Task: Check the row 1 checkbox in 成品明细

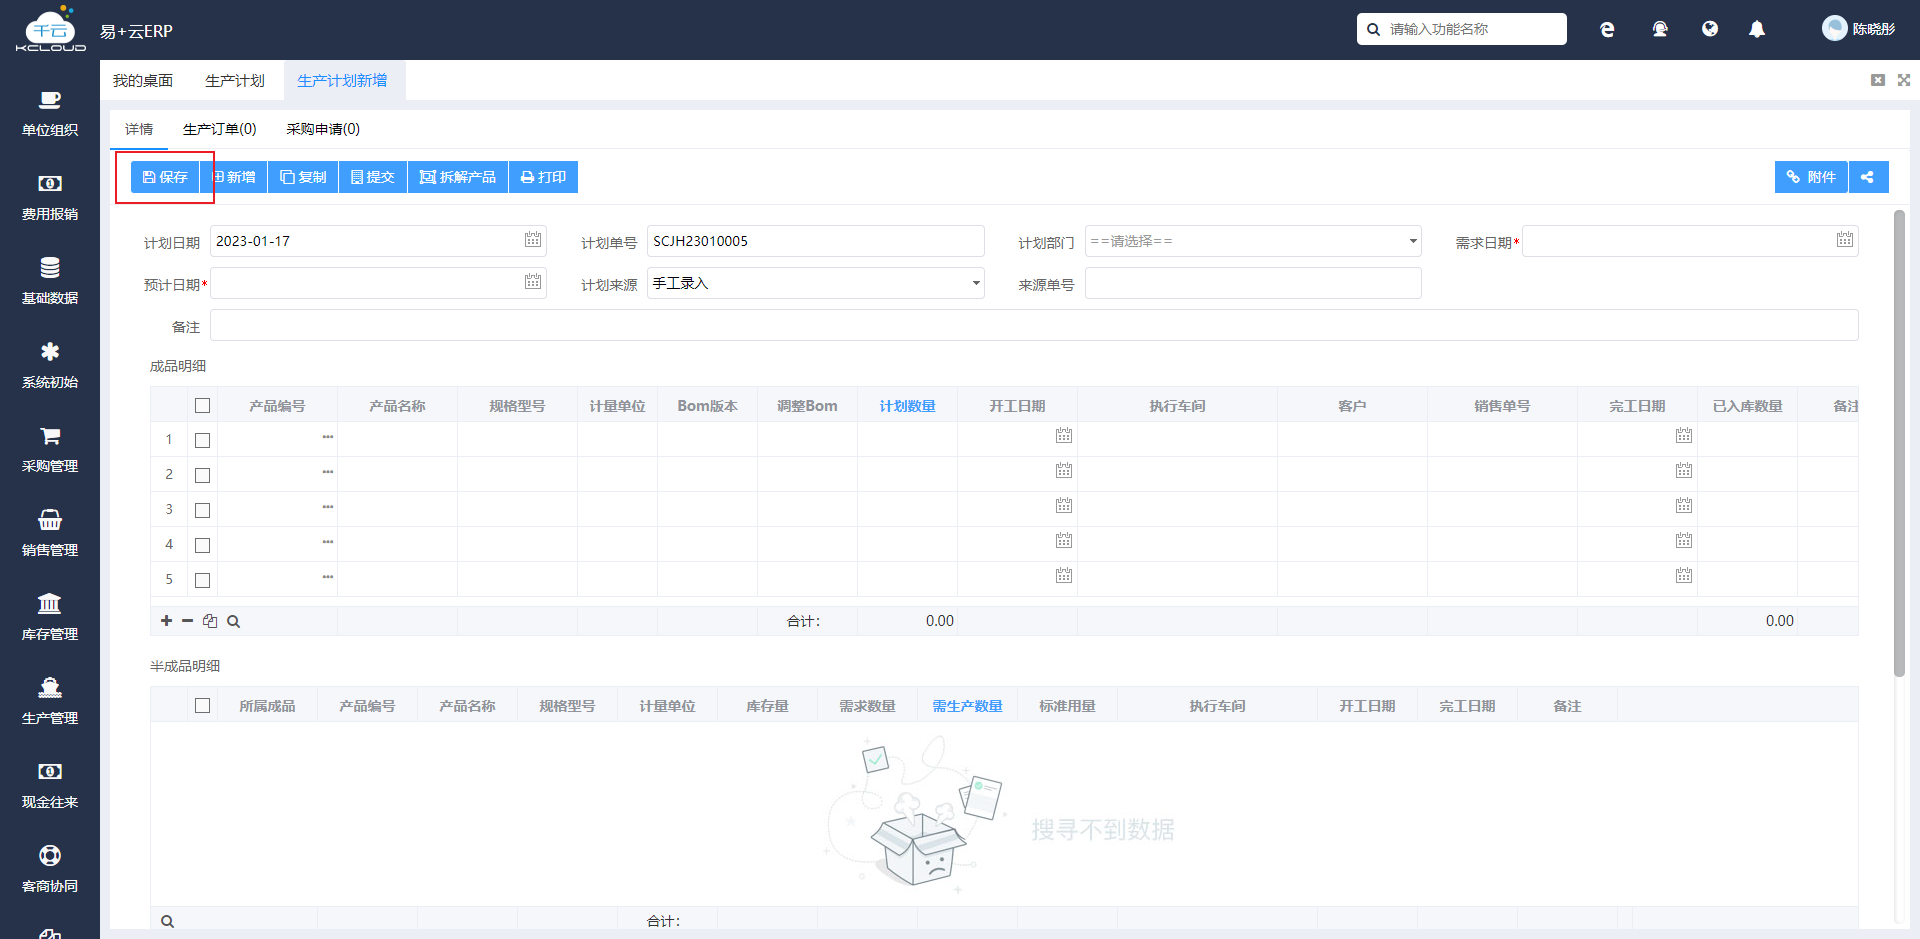Action: point(202,440)
